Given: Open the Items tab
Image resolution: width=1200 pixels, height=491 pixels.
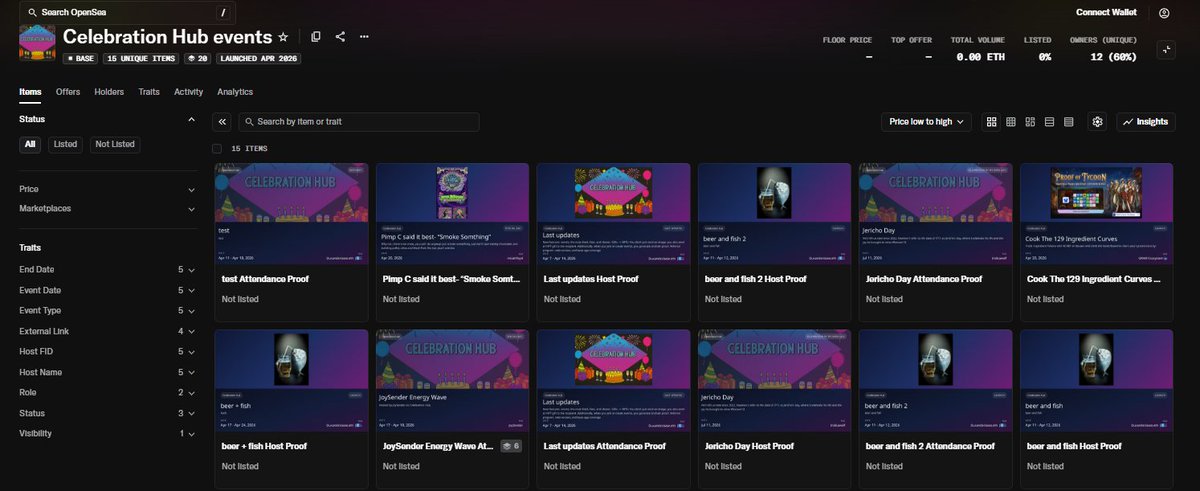Looking at the screenshot, I should 30,92.
